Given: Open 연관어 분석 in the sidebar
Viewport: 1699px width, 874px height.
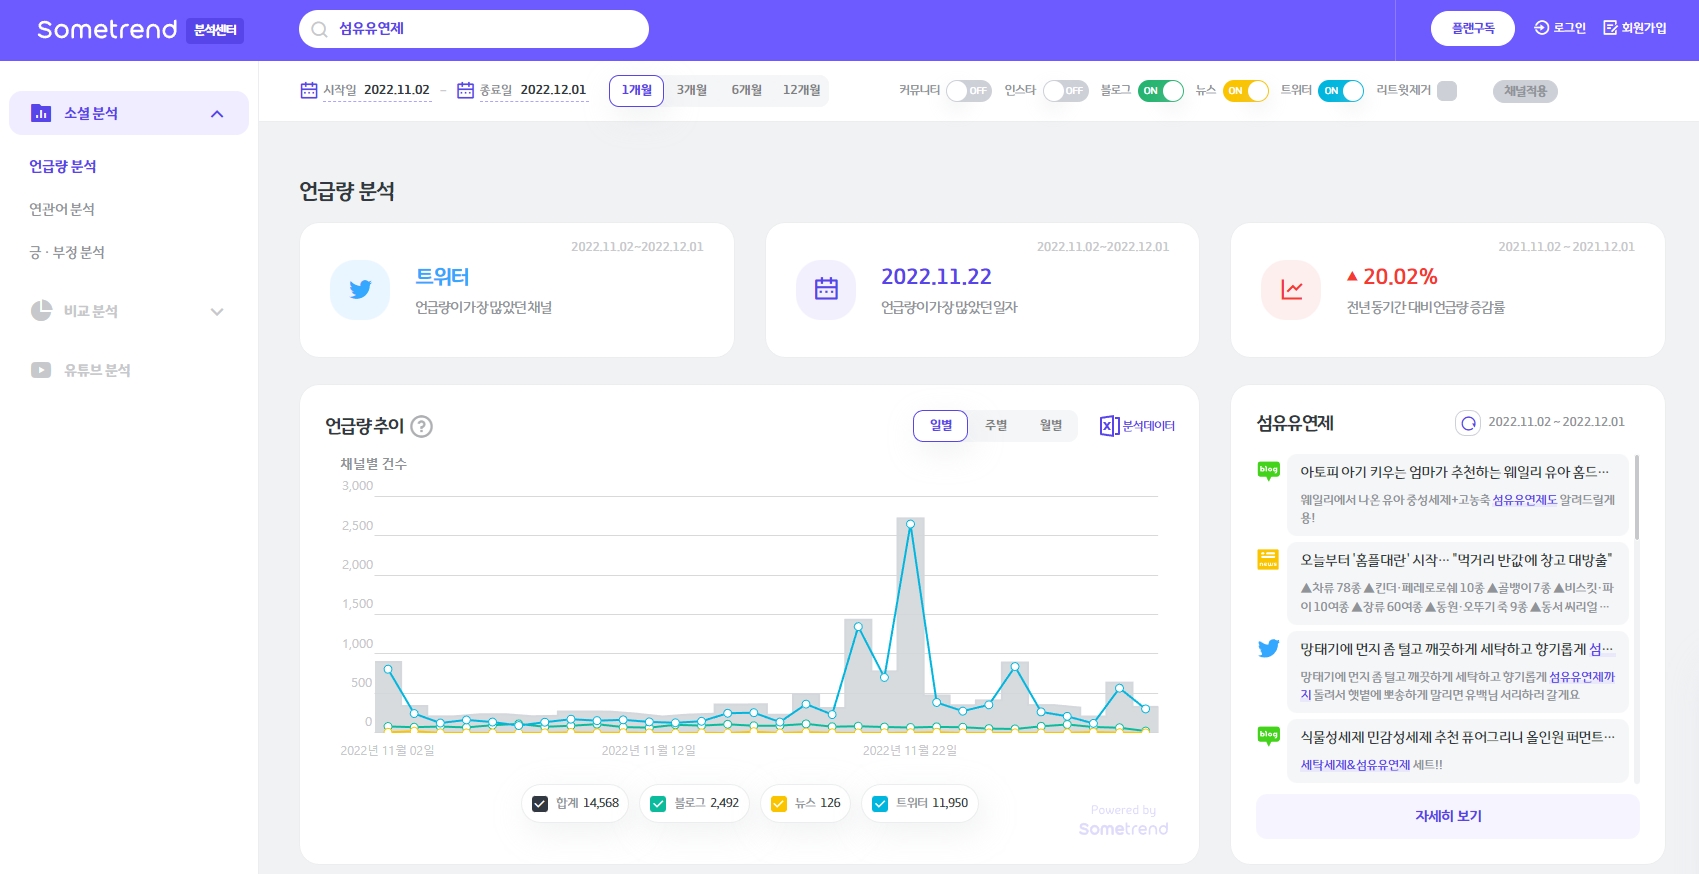Looking at the screenshot, I should tap(62, 209).
